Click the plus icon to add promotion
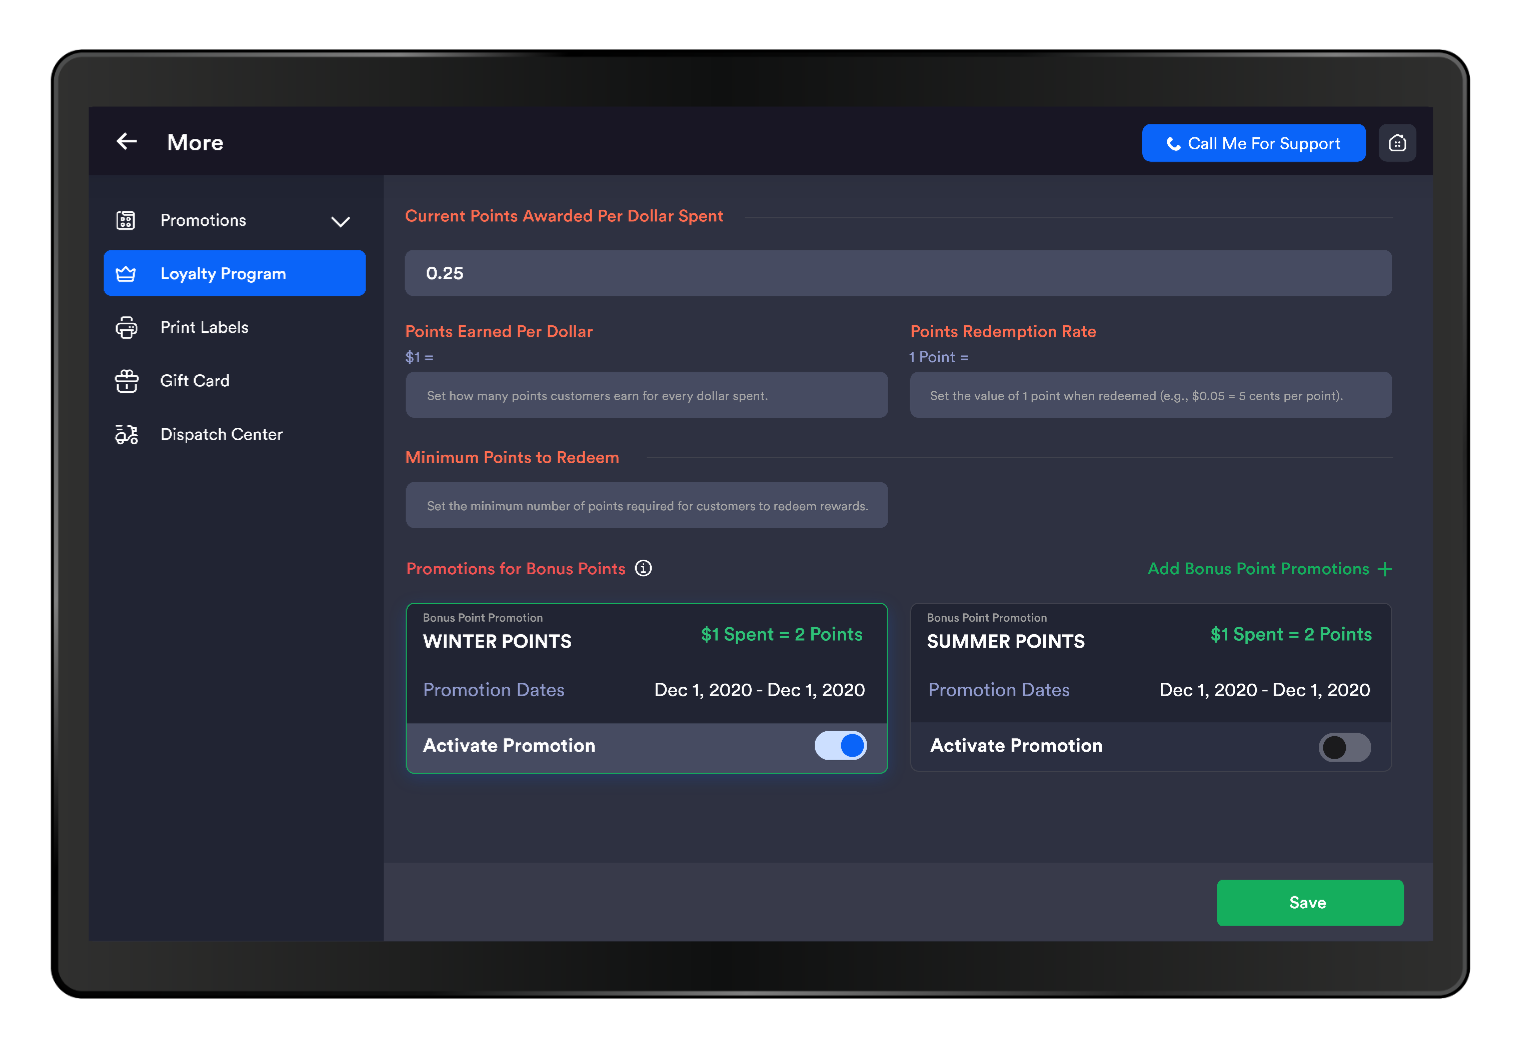The height and width of the screenshot is (1048, 1514). (x=1385, y=569)
